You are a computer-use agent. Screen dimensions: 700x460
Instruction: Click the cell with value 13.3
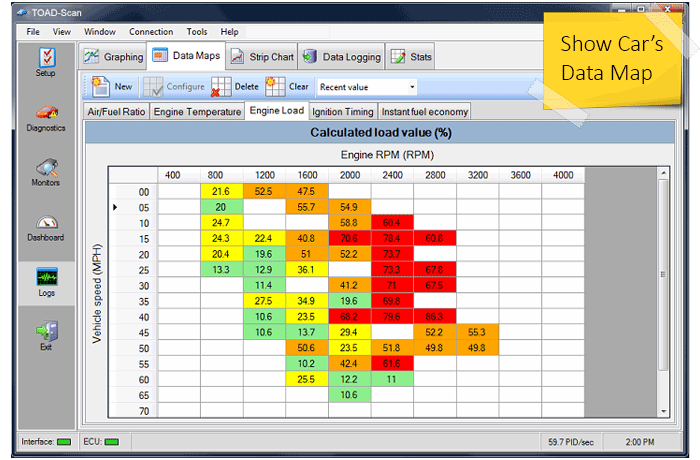point(222,270)
